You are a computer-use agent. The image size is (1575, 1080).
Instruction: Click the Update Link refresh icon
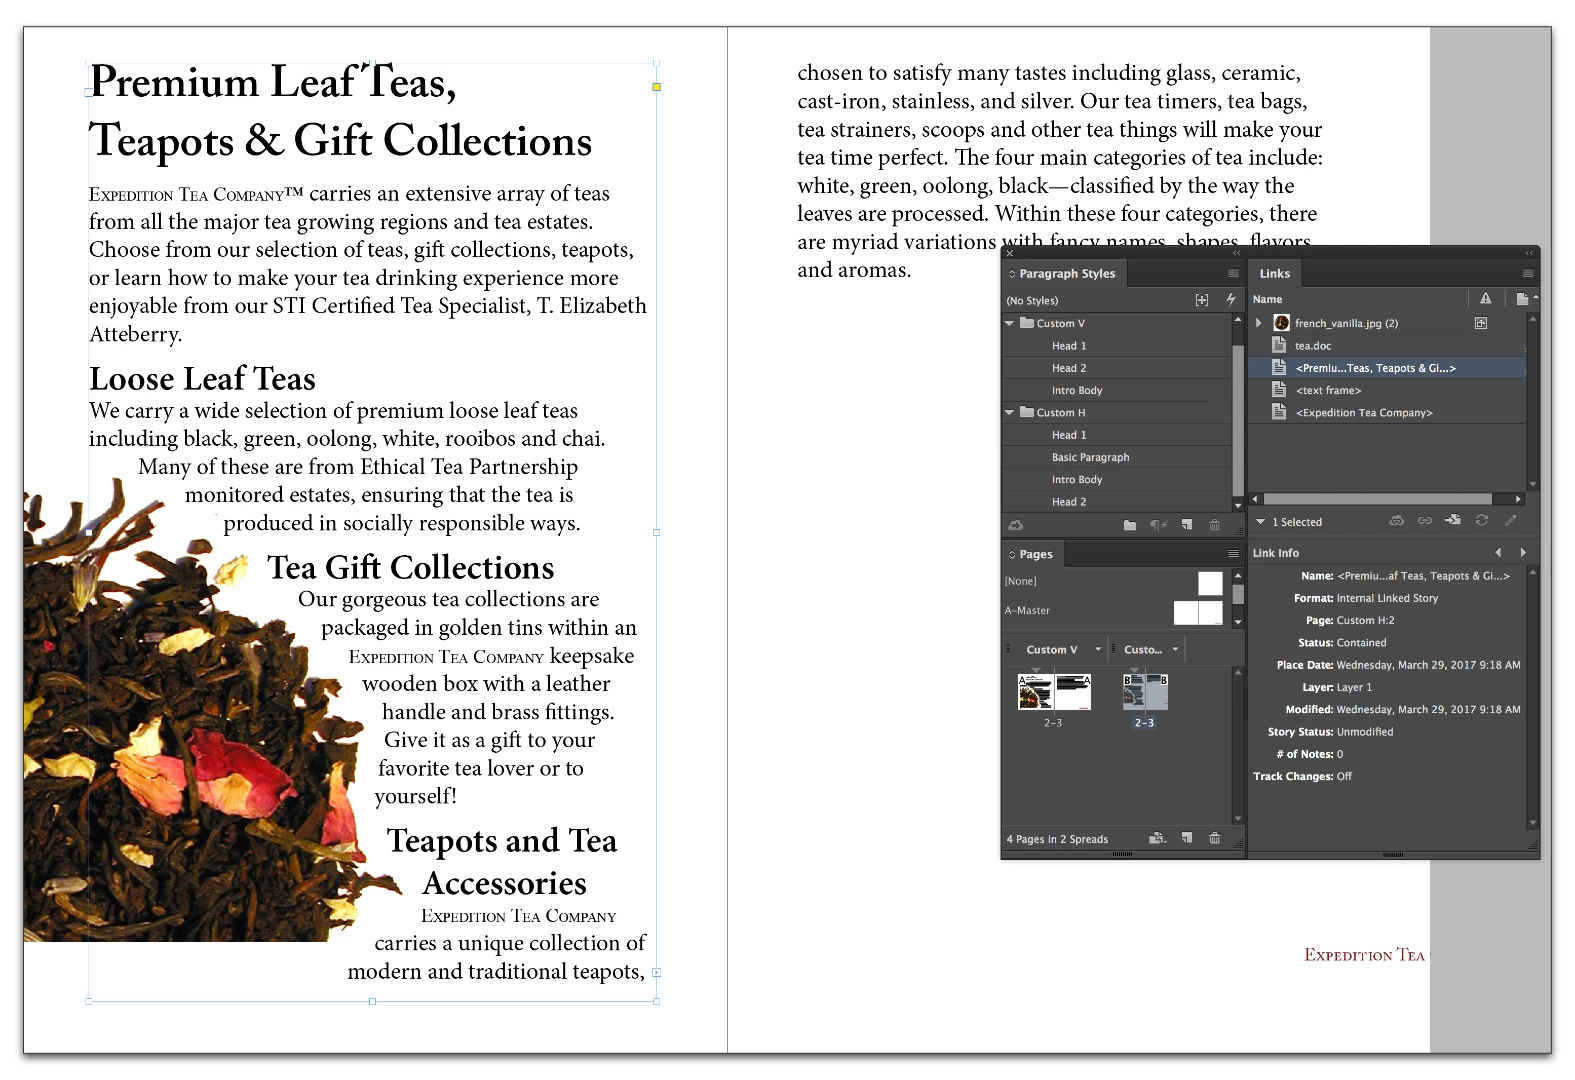[1482, 521]
